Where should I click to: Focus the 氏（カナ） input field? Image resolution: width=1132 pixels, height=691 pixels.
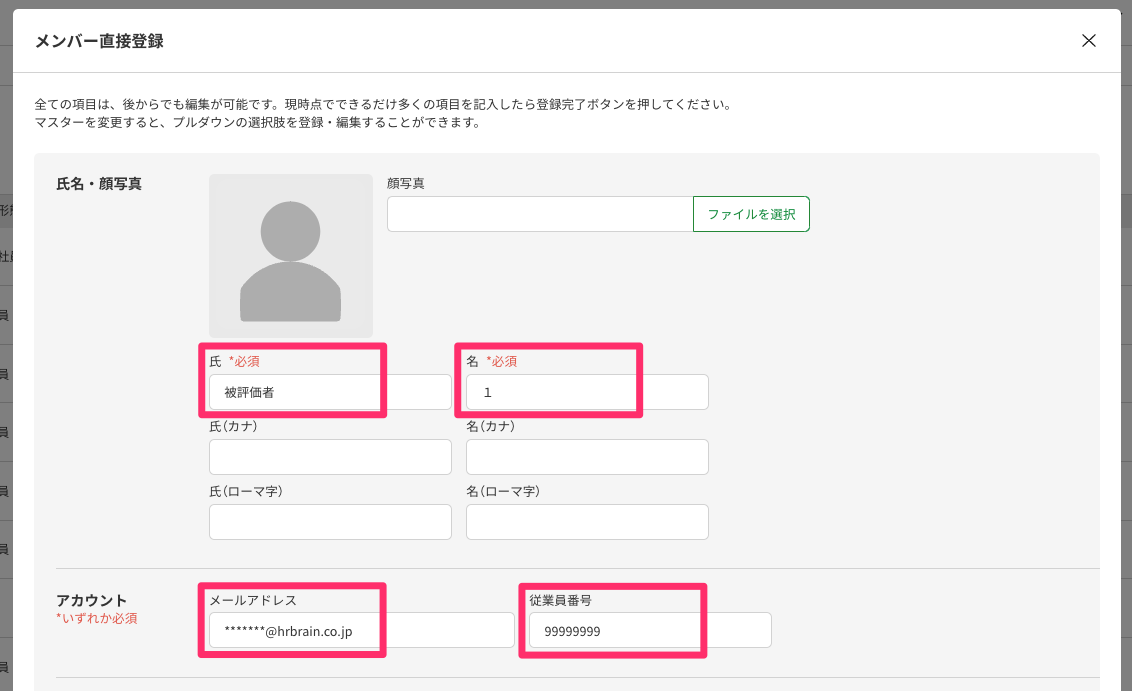point(330,456)
